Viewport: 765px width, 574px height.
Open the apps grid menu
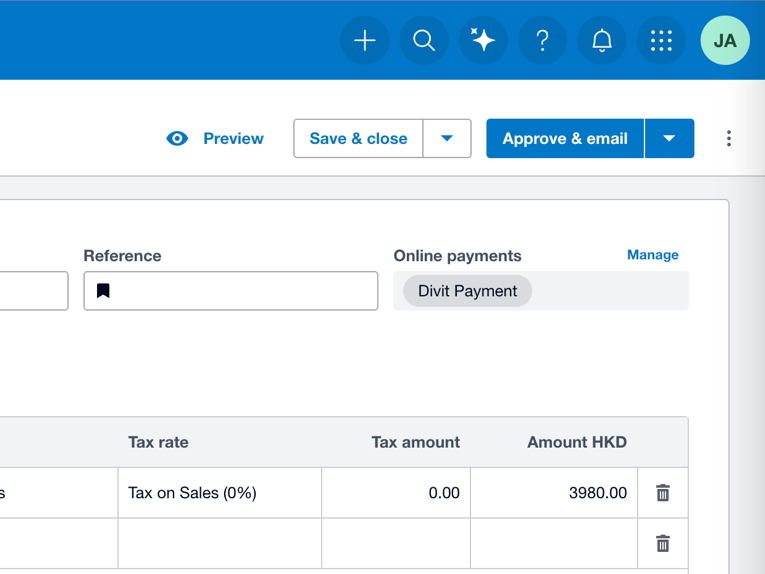point(661,40)
